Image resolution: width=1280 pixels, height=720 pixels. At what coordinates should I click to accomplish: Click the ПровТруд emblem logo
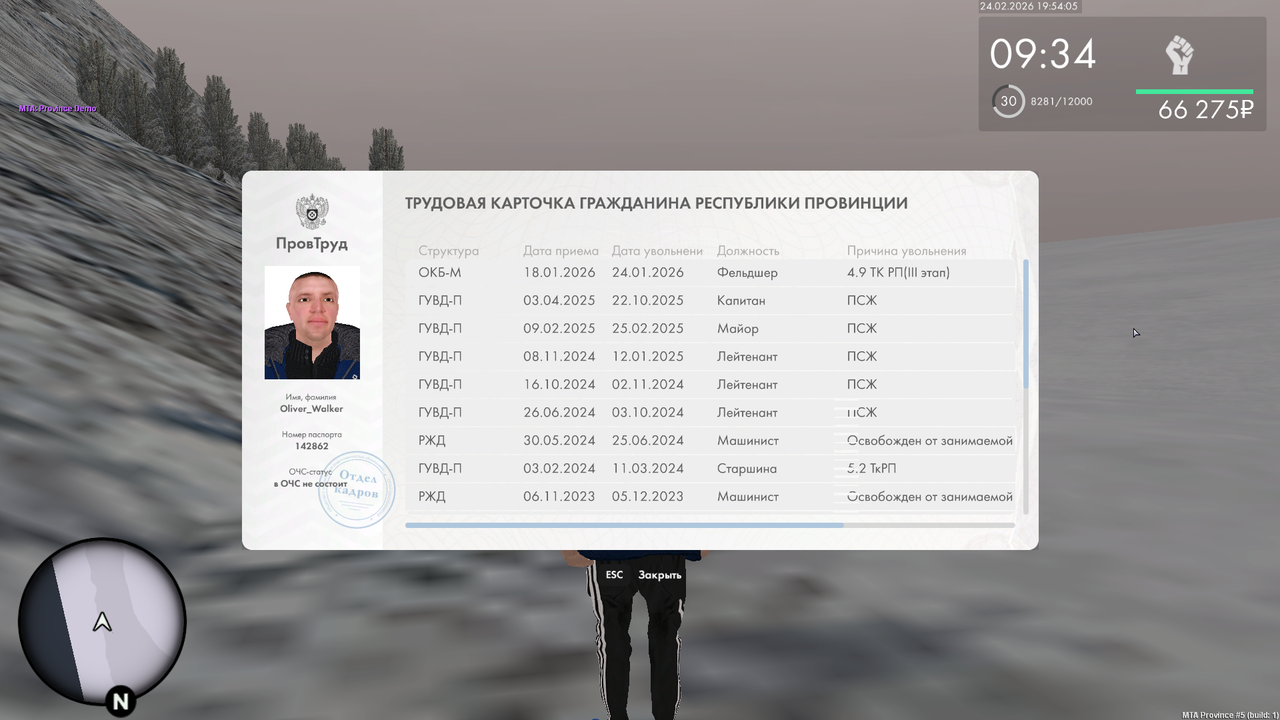(x=312, y=213)
